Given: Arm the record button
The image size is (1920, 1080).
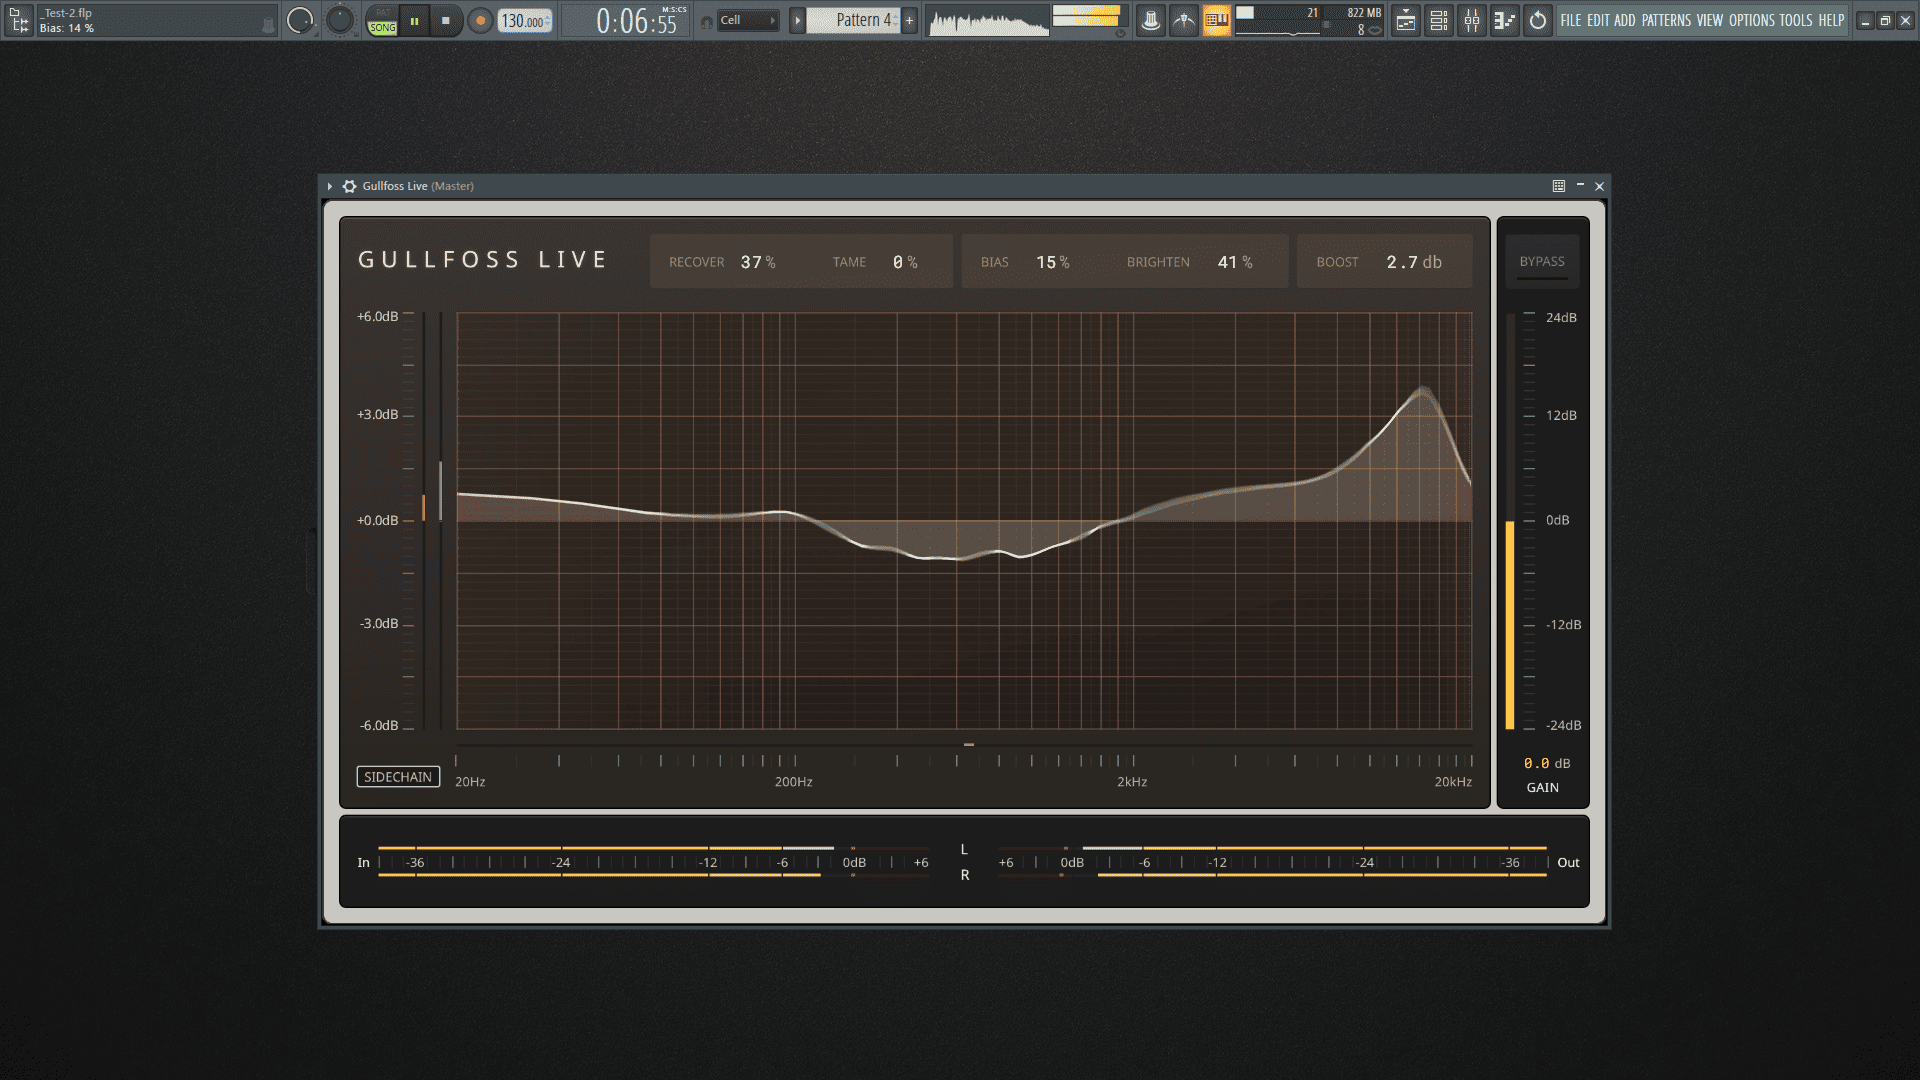Looking at the screenshot, I should (480, 20).
